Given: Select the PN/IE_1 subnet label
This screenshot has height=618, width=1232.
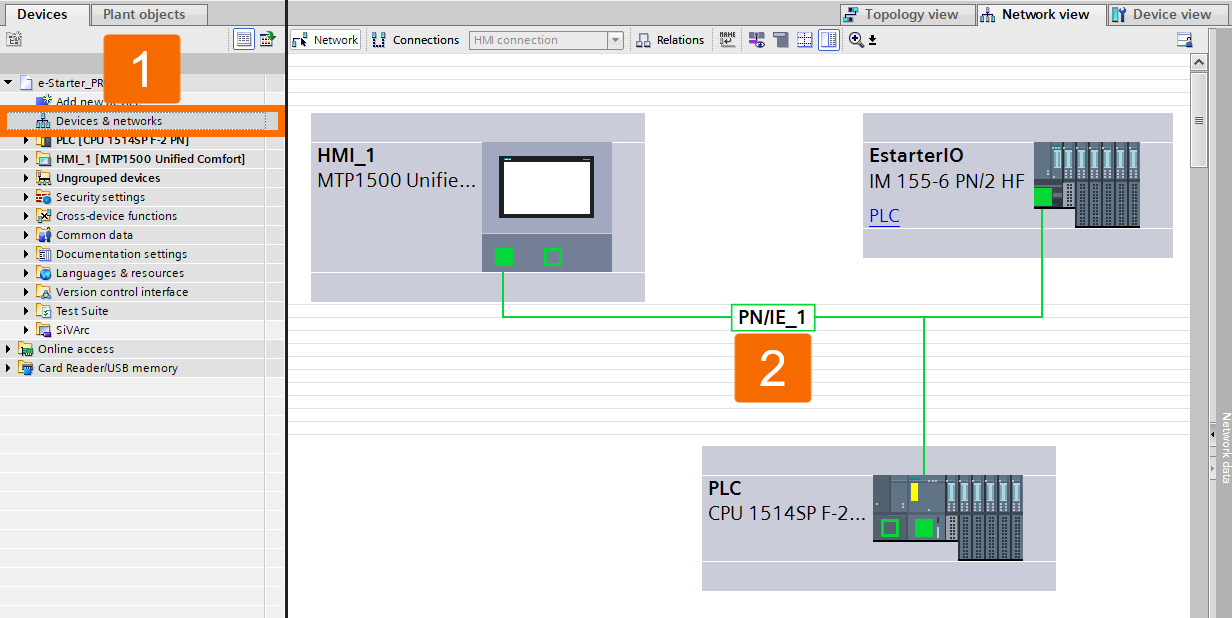Looking at the screenshot, I should pos(772,317).
